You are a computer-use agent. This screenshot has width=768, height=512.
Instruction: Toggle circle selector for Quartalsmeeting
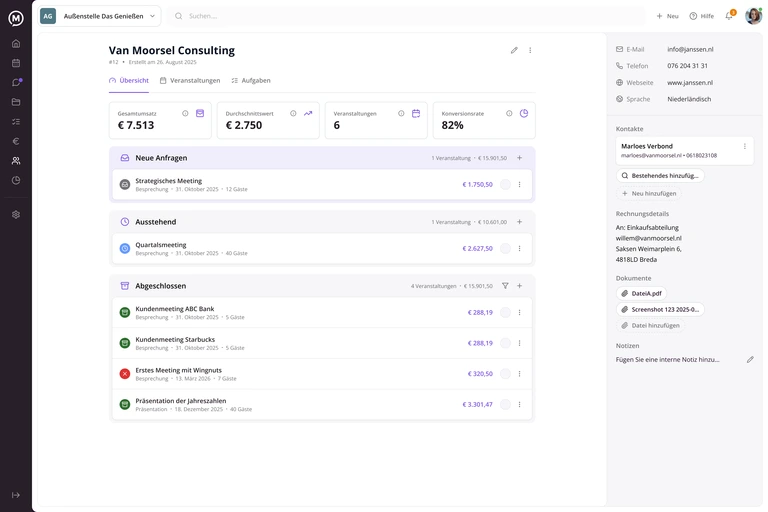[x=505, y=248]
